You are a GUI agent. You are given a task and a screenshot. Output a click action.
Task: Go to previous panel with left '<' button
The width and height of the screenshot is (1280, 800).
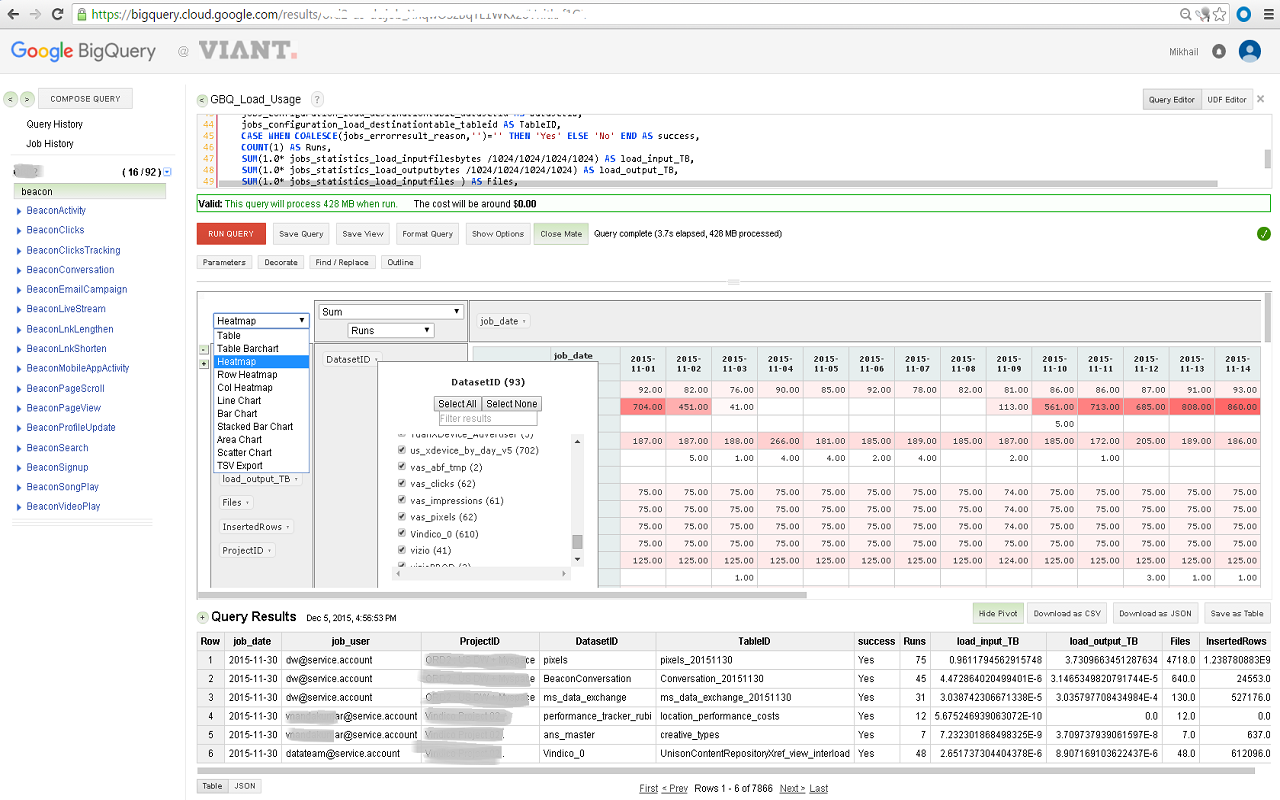click(x=10, y=99)
